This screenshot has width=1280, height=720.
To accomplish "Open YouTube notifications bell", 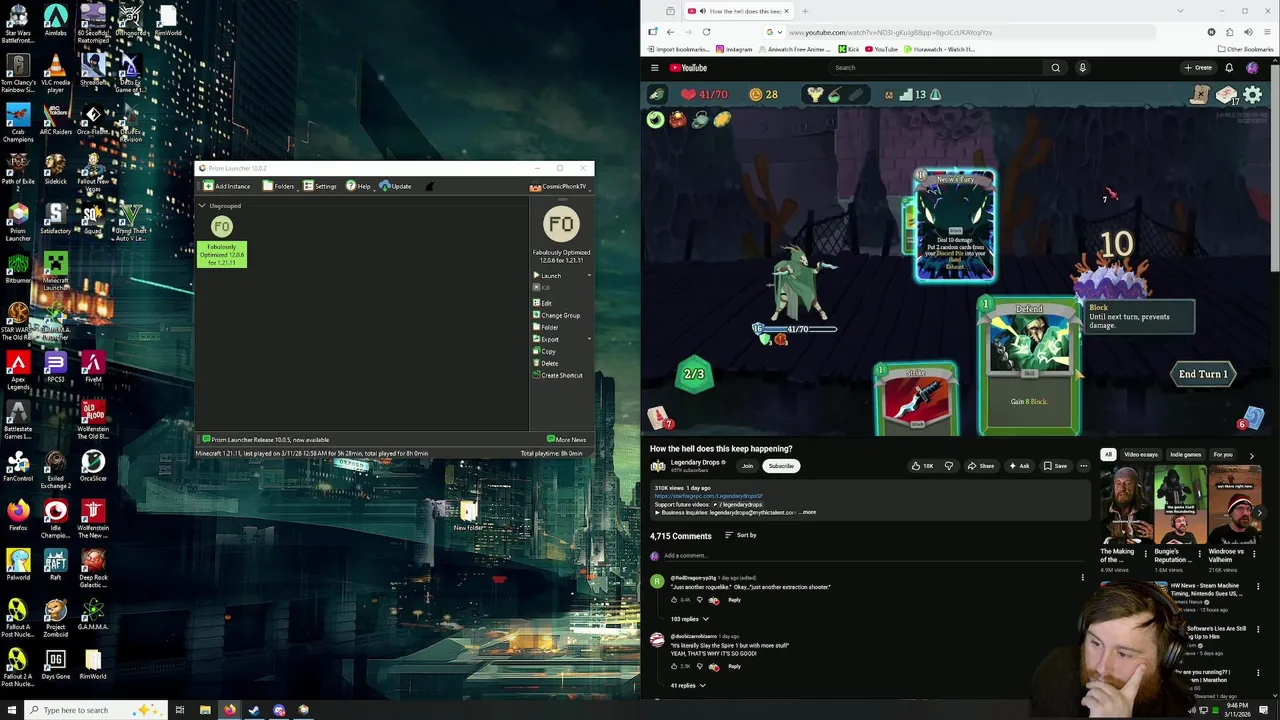I will pyautogui.click(x=1229, y=68).
